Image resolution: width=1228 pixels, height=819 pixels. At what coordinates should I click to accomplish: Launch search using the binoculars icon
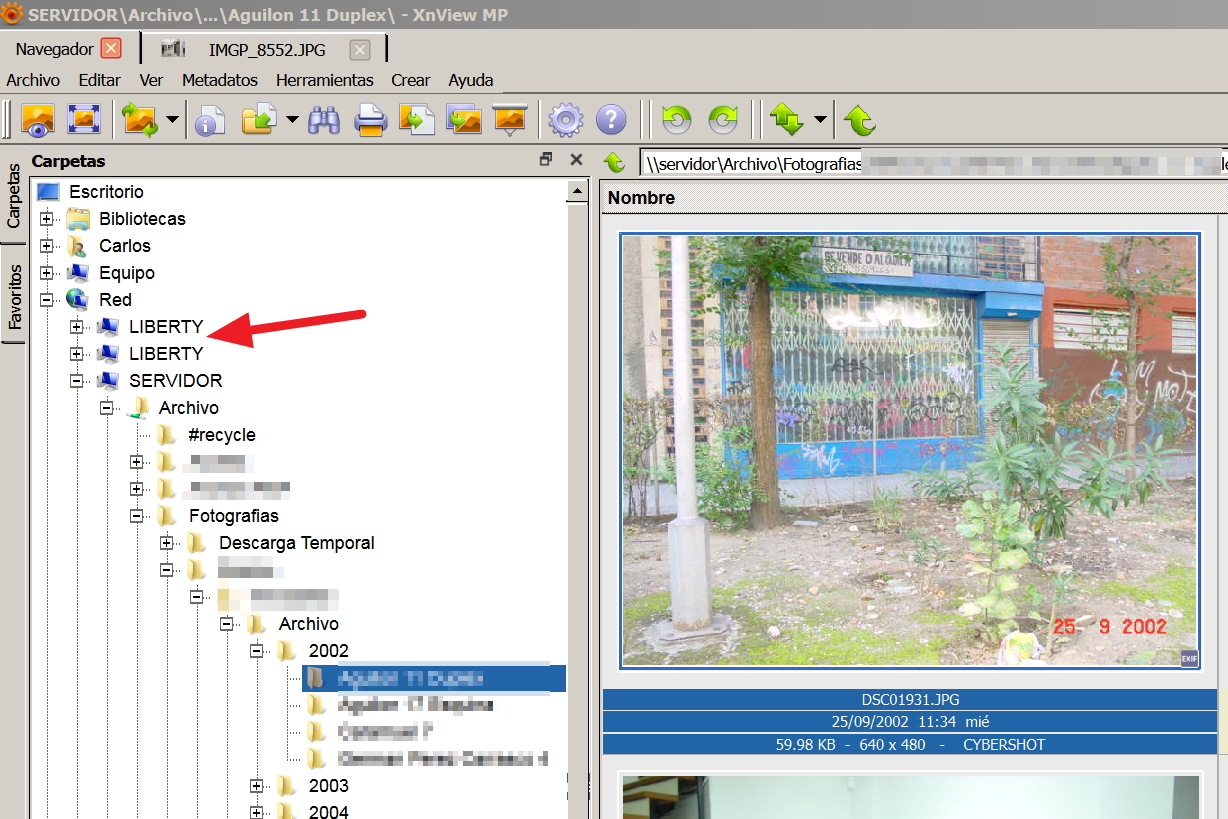[324, 120]
